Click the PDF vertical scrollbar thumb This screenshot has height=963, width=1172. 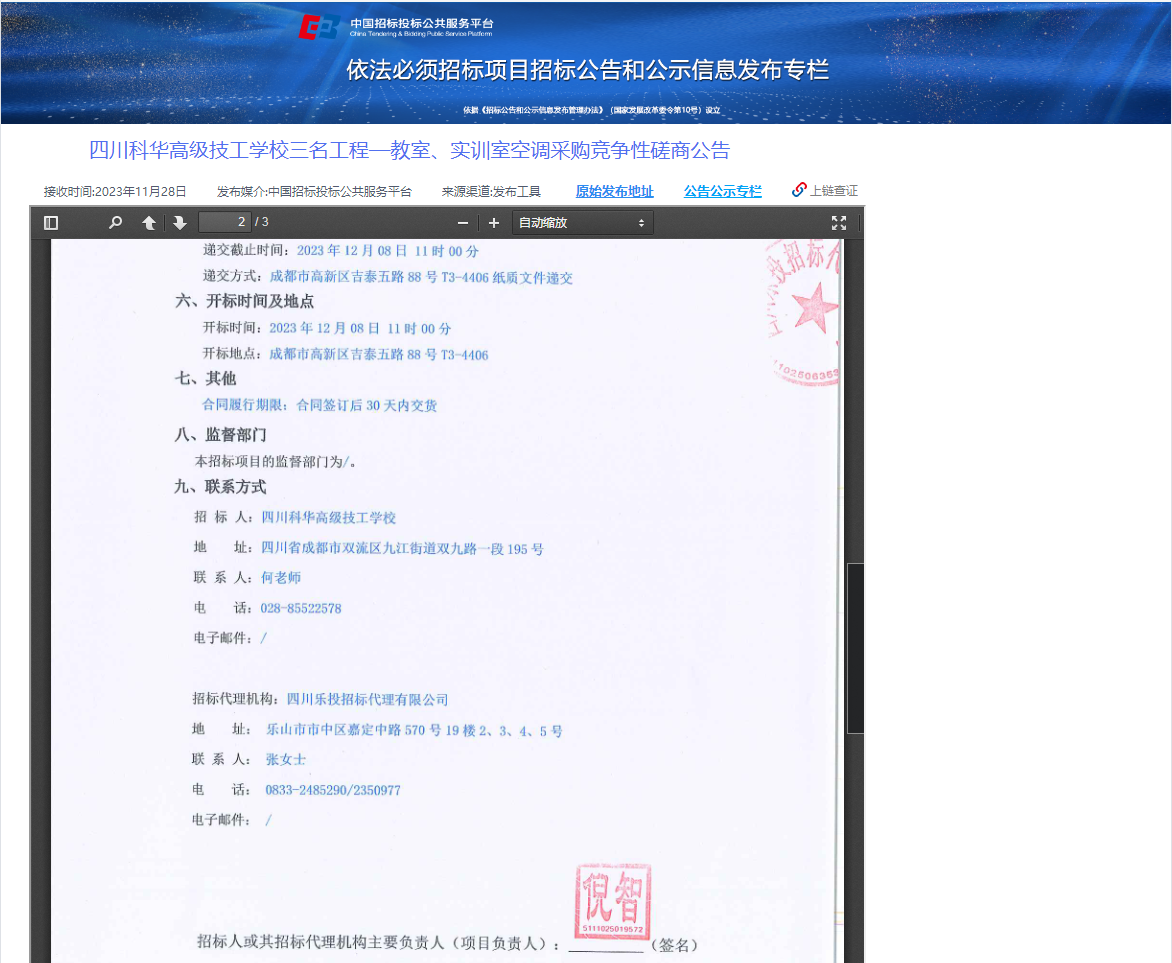(855, 647)
